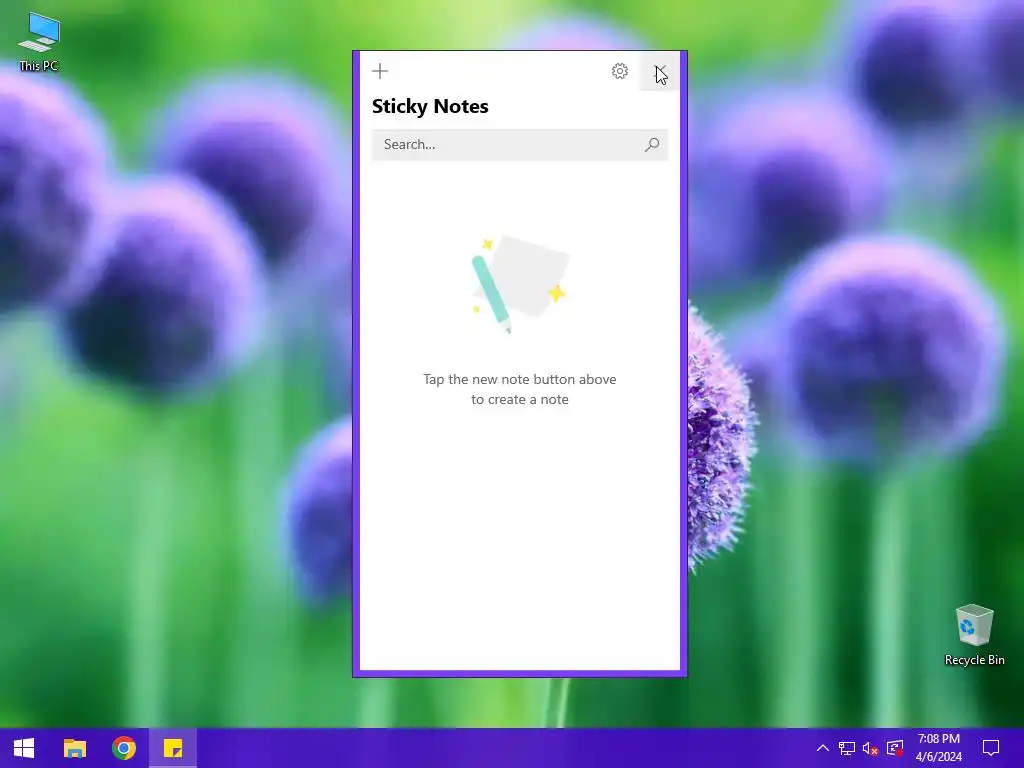
Task: Select the Recycle Bin desktop icon
Action: pos(974,635)
